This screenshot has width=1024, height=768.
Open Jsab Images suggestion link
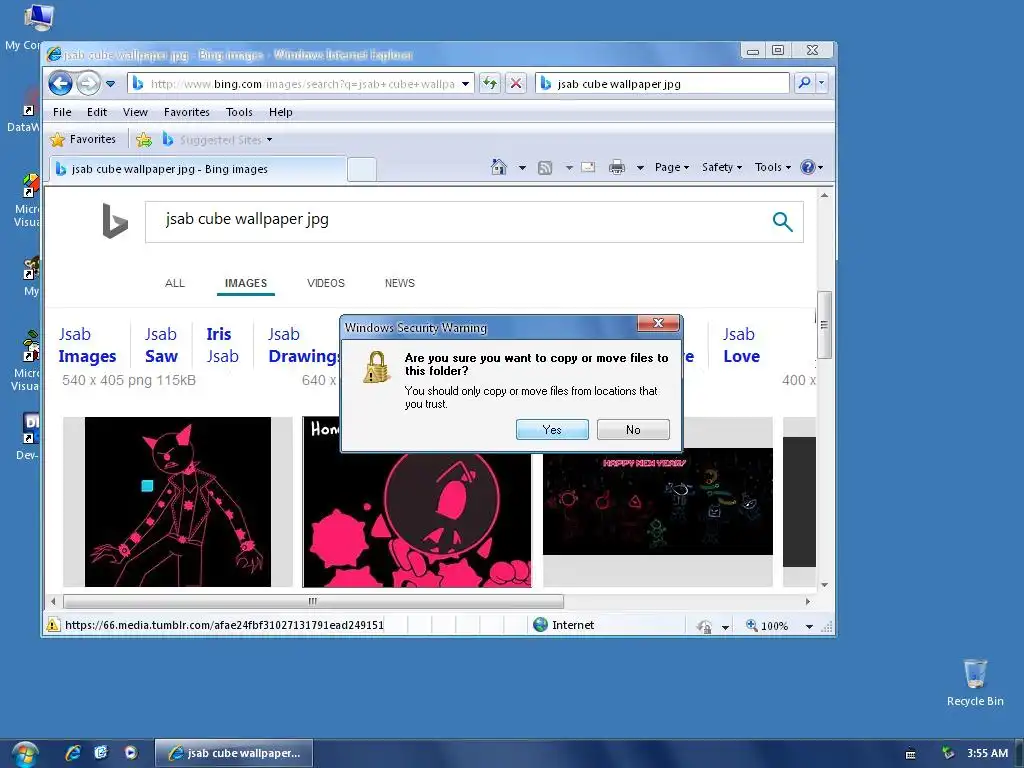point(87,345)
